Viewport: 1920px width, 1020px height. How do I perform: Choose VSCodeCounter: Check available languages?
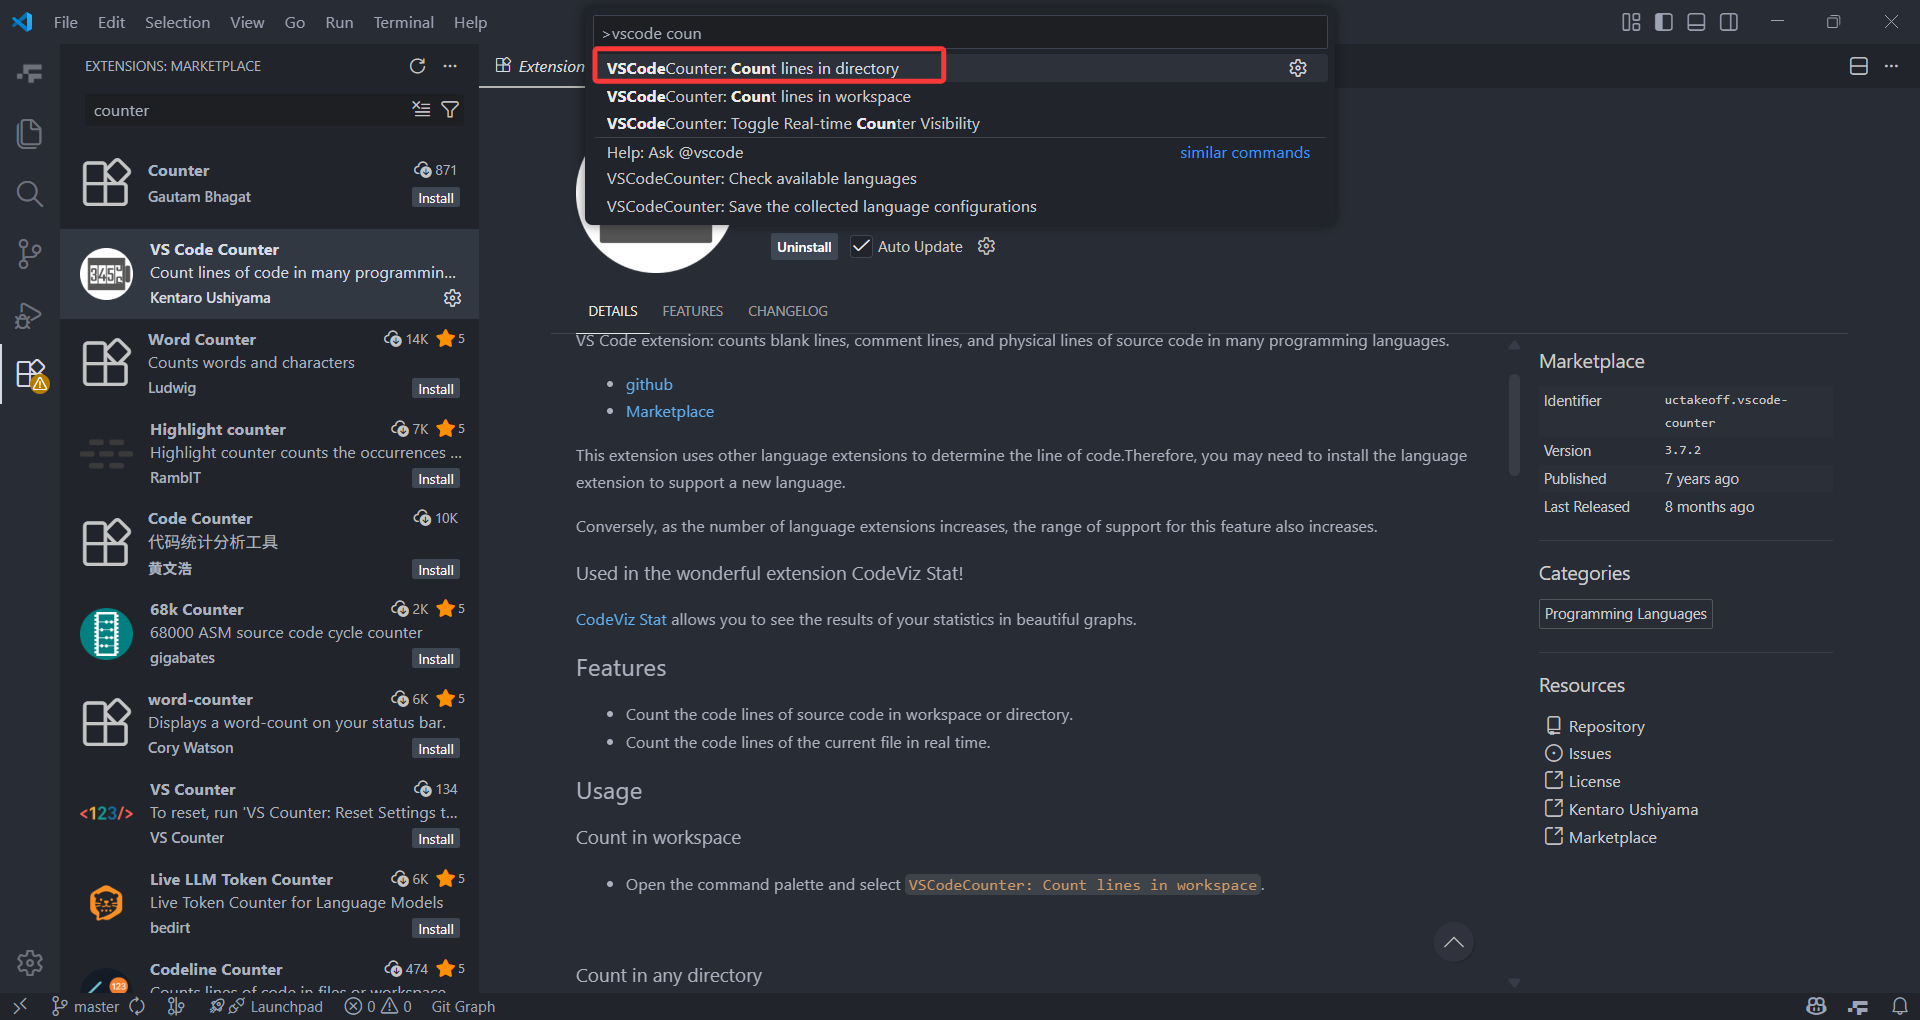(x=960, y=178)
